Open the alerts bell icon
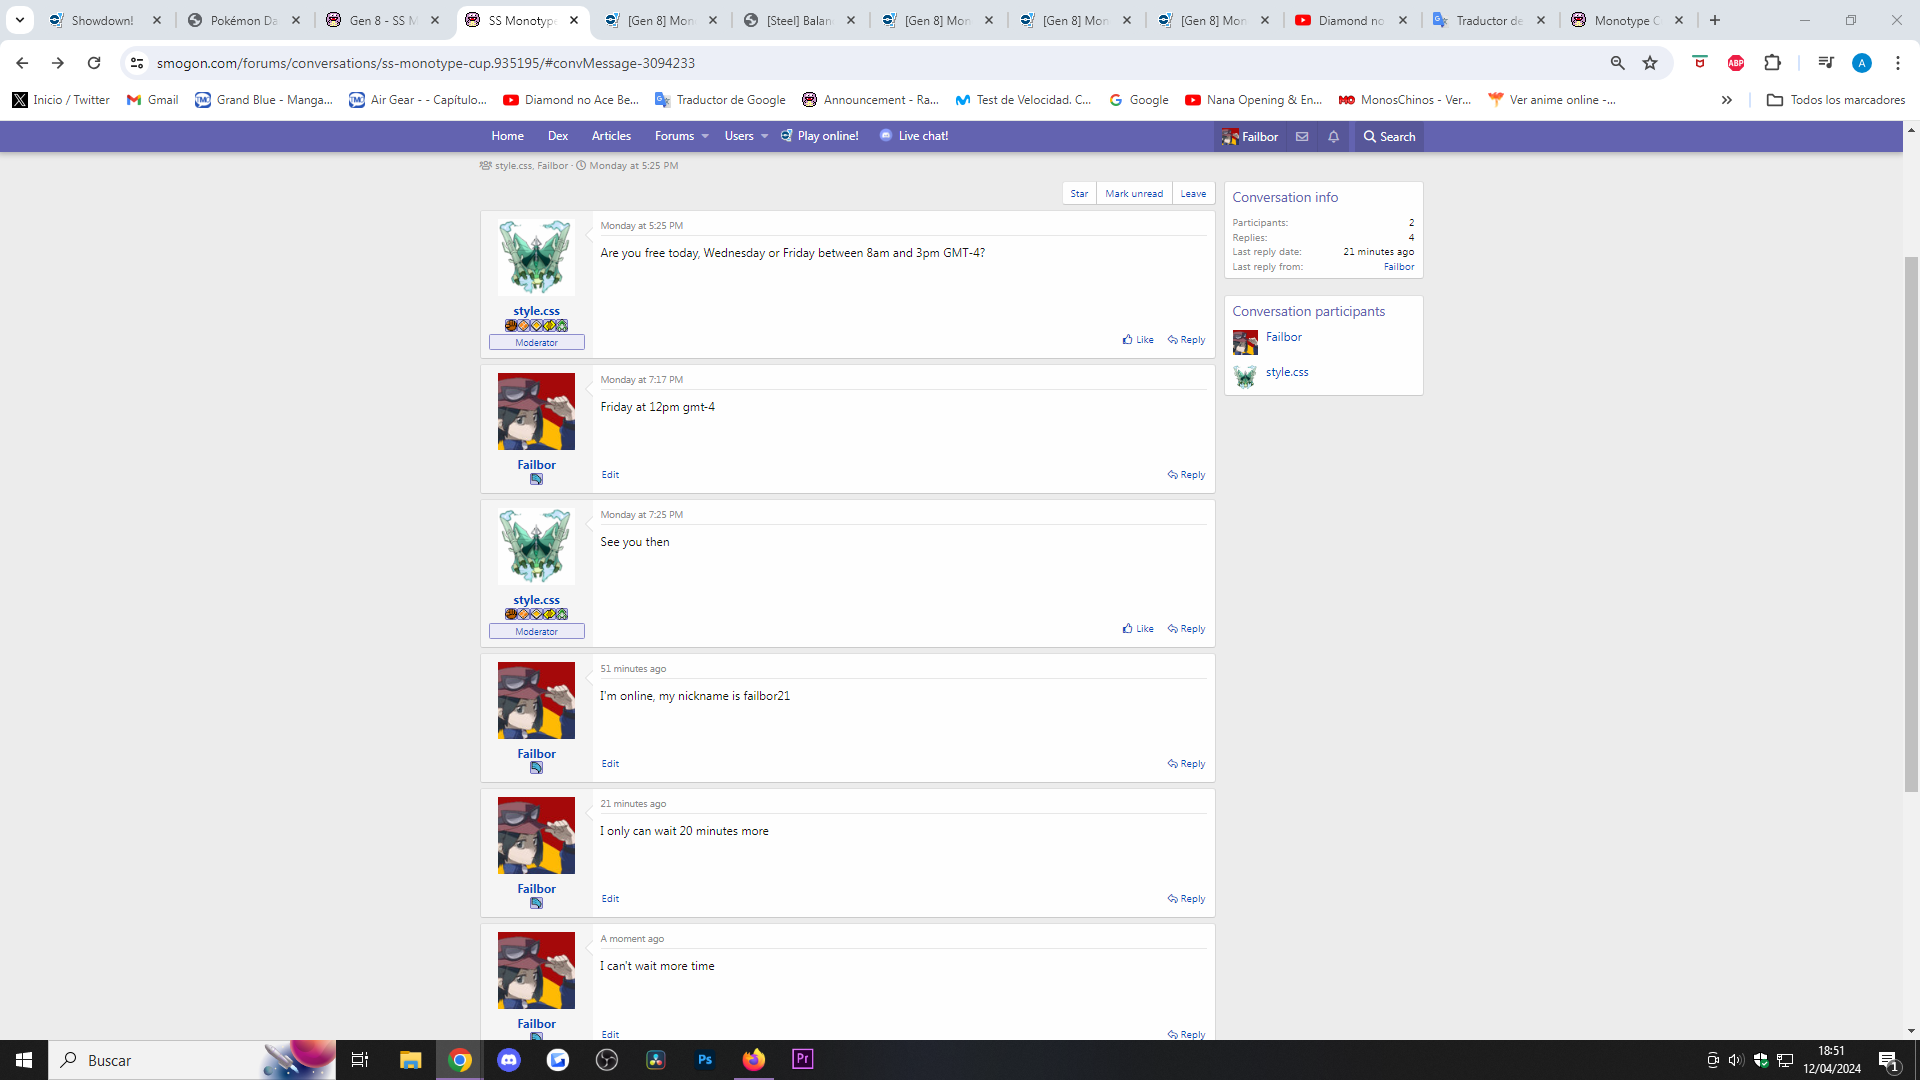This screenshot has width=1920, height=1080. [1333, 137]
